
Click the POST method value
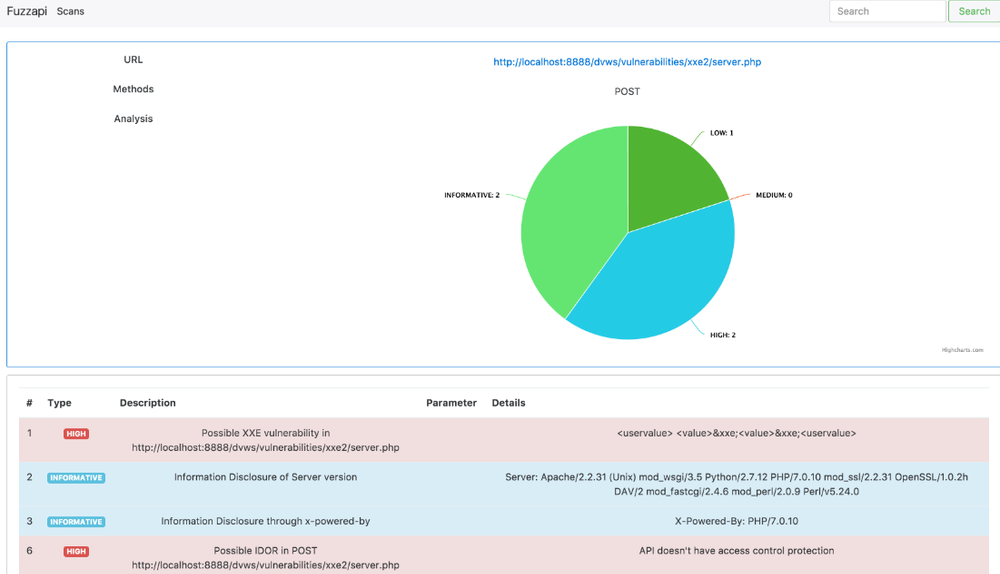(627, 91)
